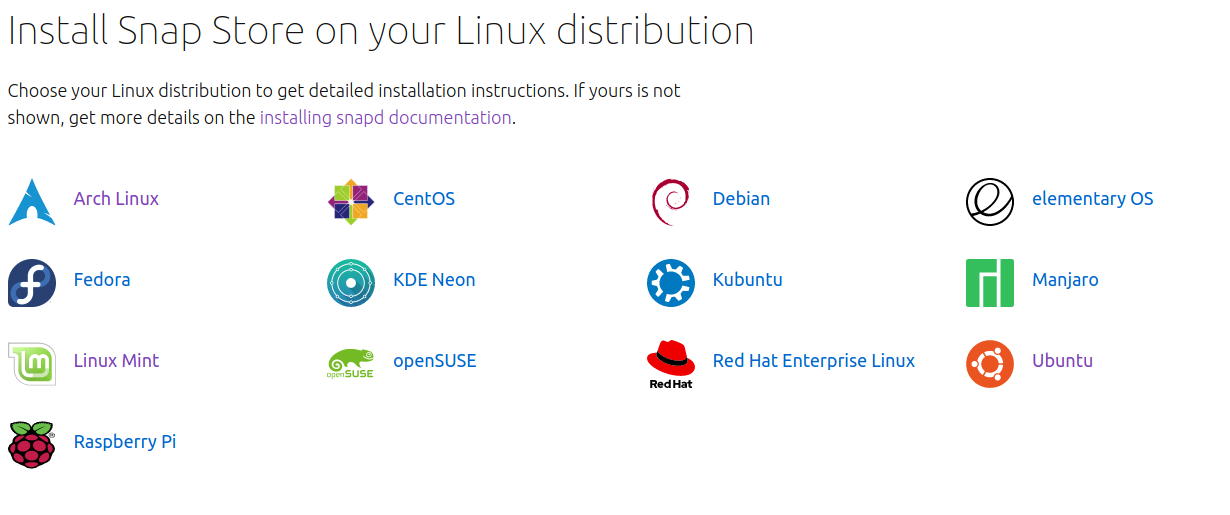Open elementary OS text link
Viewport: 1230px width, 515px height.
(1092, 199)
